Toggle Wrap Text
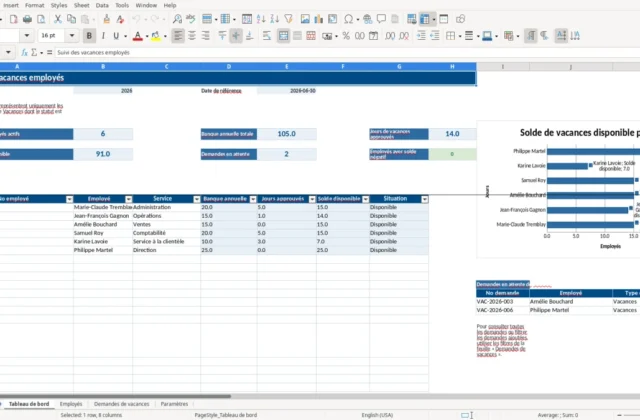Viewport: 640px width, 420px height. (267, 36)
